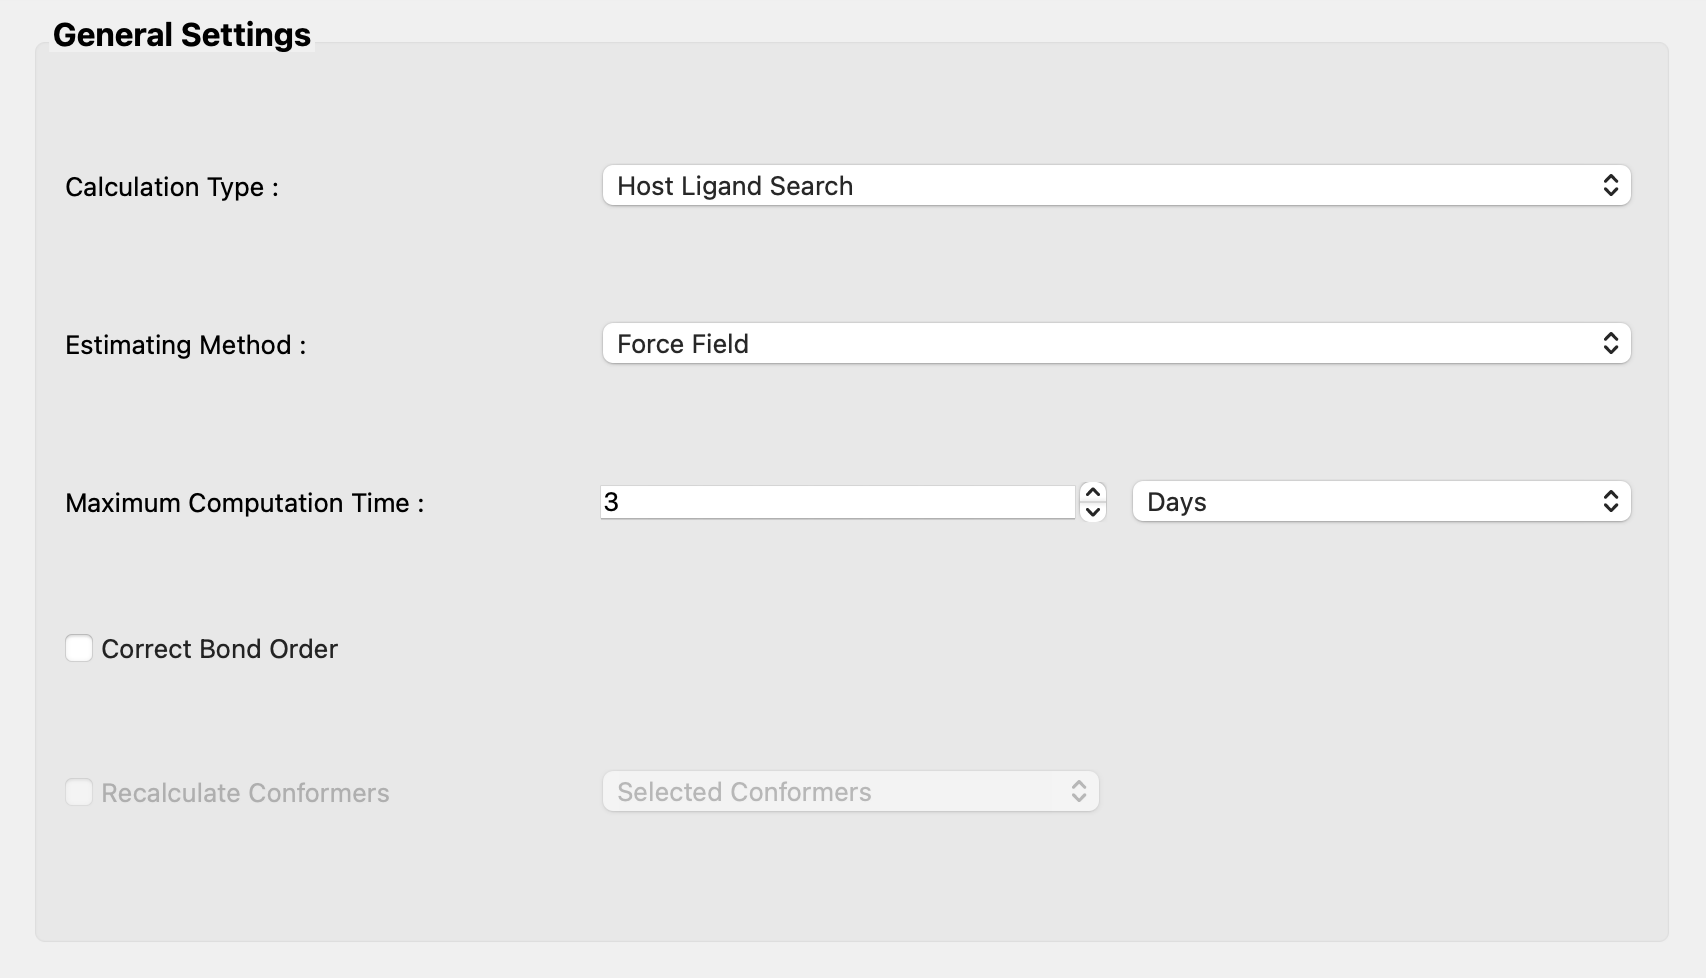Open the time units dropdown showing Days
This screenshot has height=978, width=1706.
1380,501
